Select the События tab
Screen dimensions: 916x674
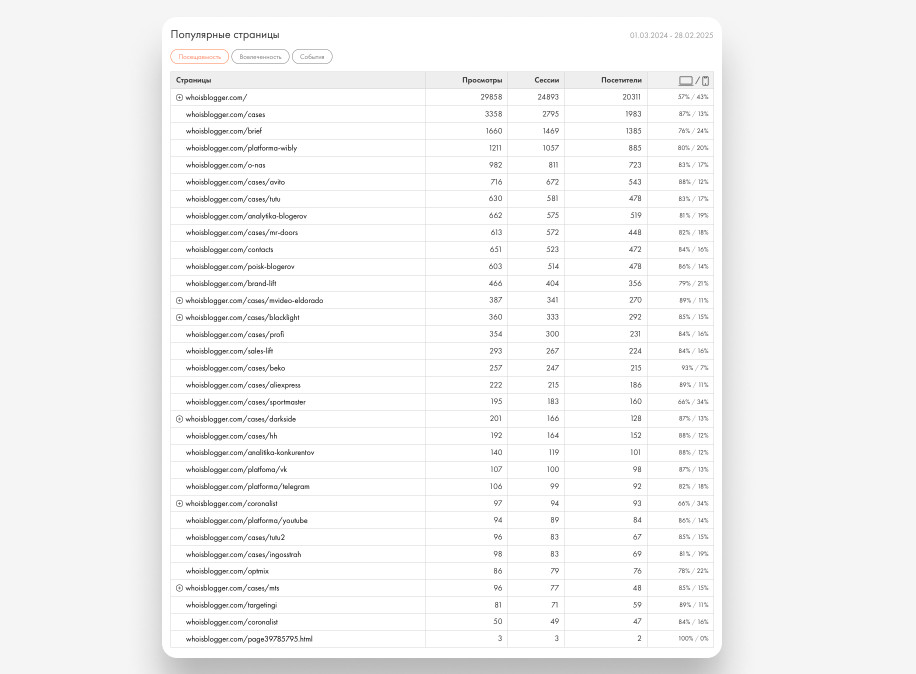[x=312, y=57]
